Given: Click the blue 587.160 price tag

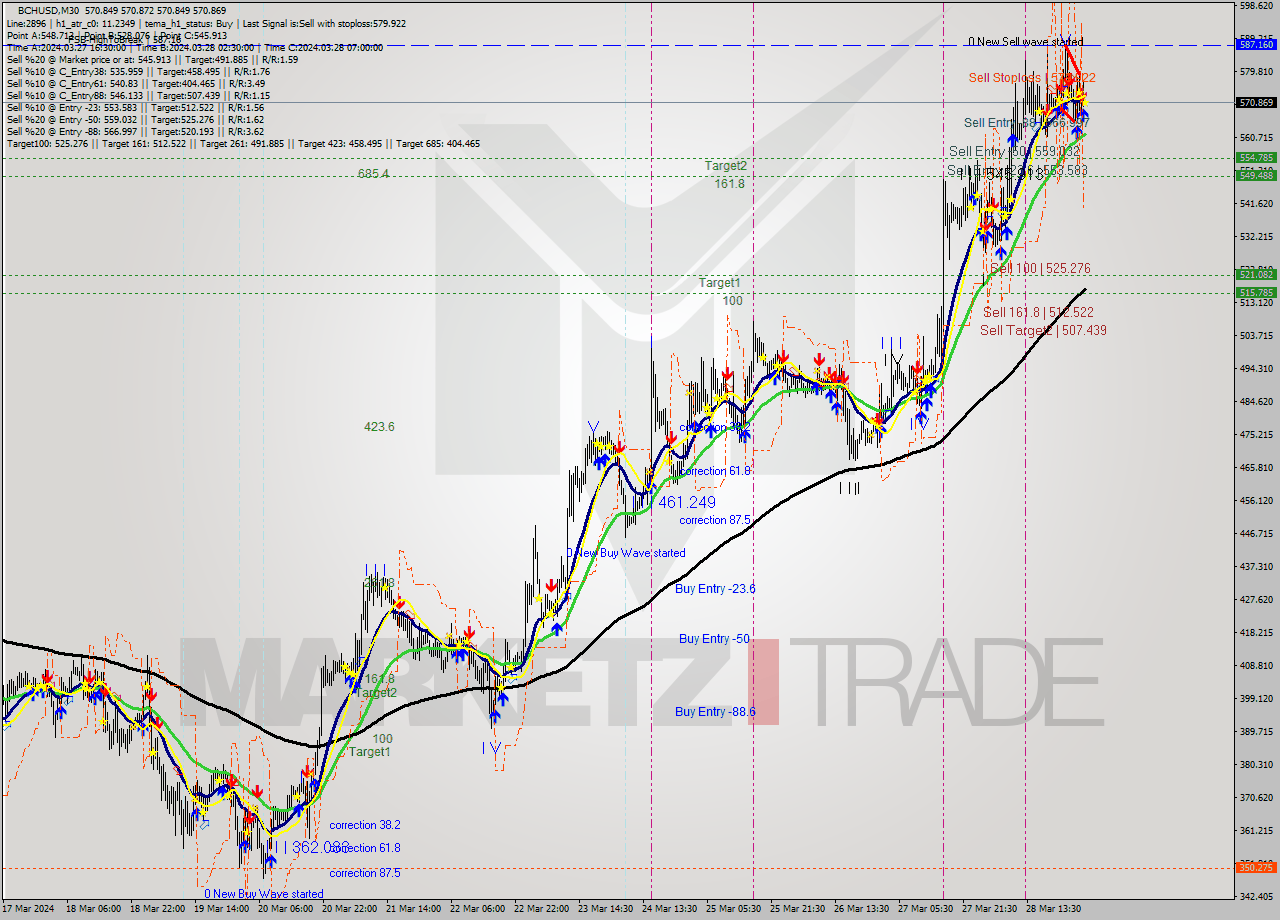Looking at the screenshot, I should 1256,45.
